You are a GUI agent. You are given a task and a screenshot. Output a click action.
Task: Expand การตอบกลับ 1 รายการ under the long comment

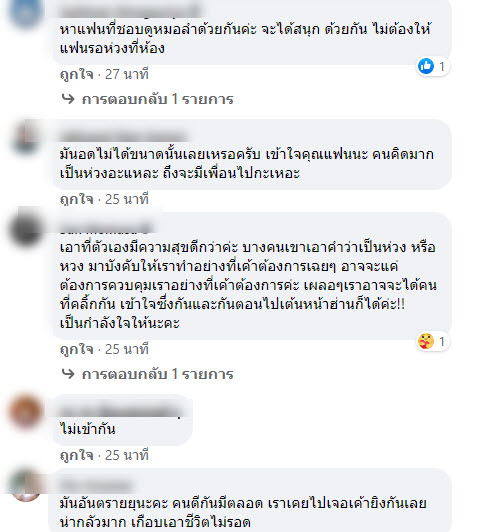[157, 374]
